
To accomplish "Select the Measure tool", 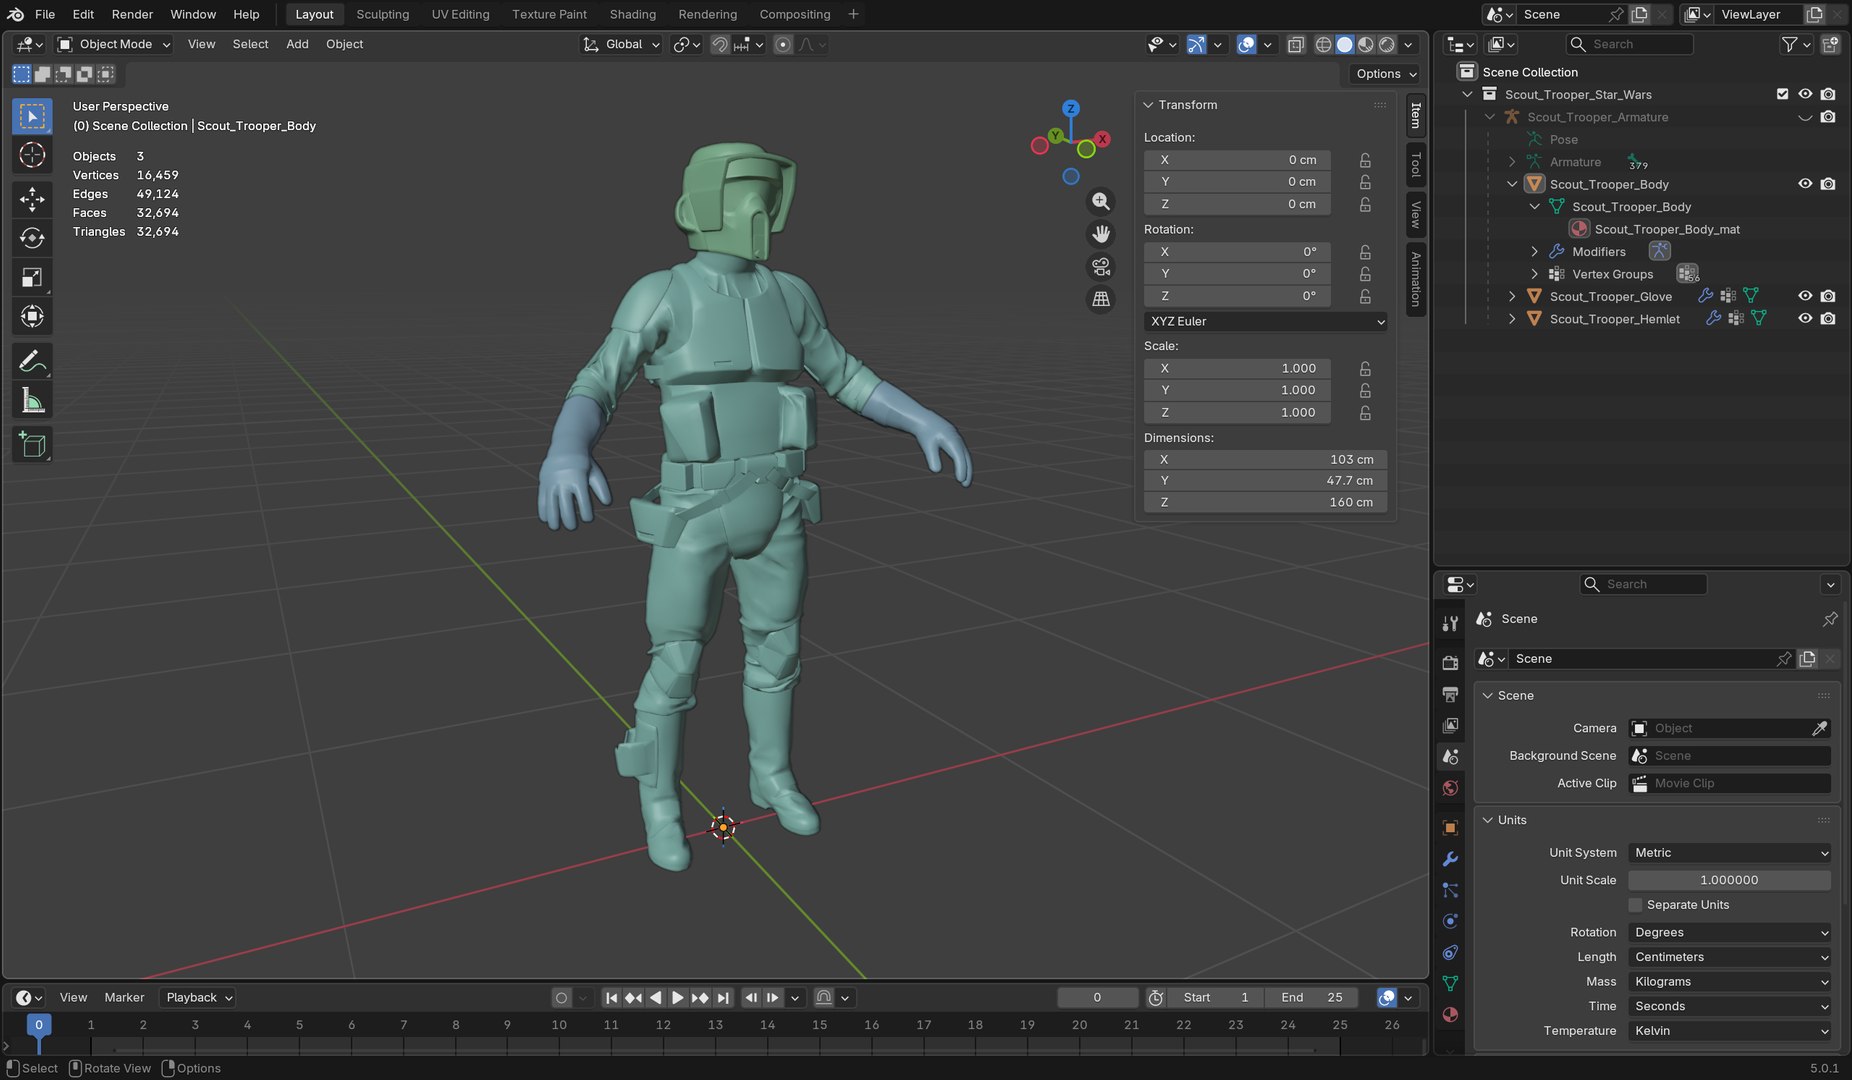I will [32, 401].
